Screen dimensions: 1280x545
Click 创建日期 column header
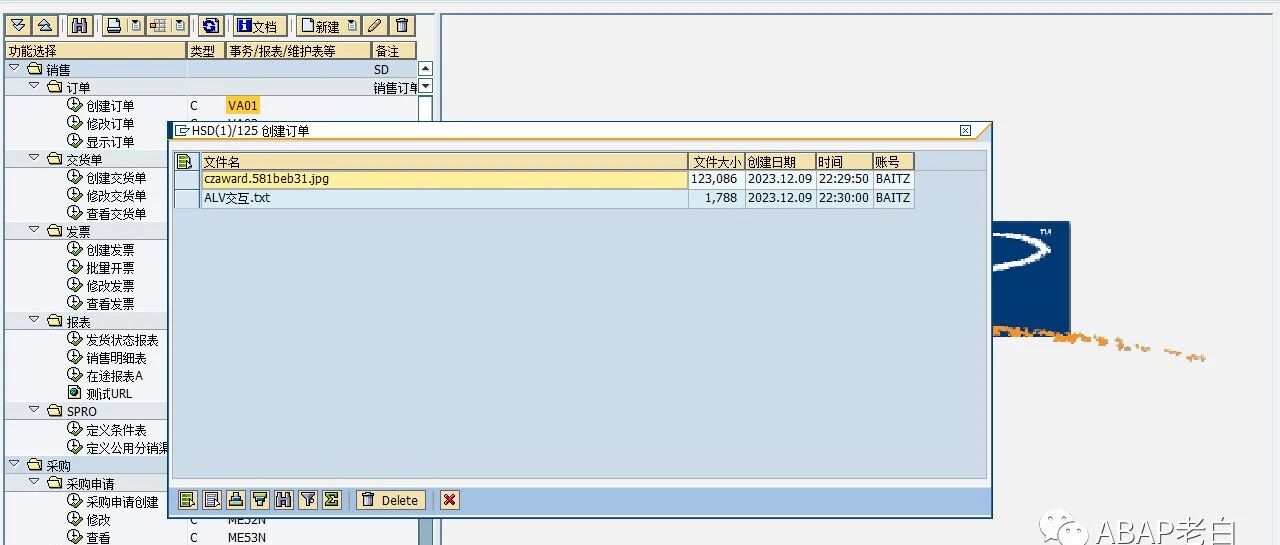click(x=779, y=162)
